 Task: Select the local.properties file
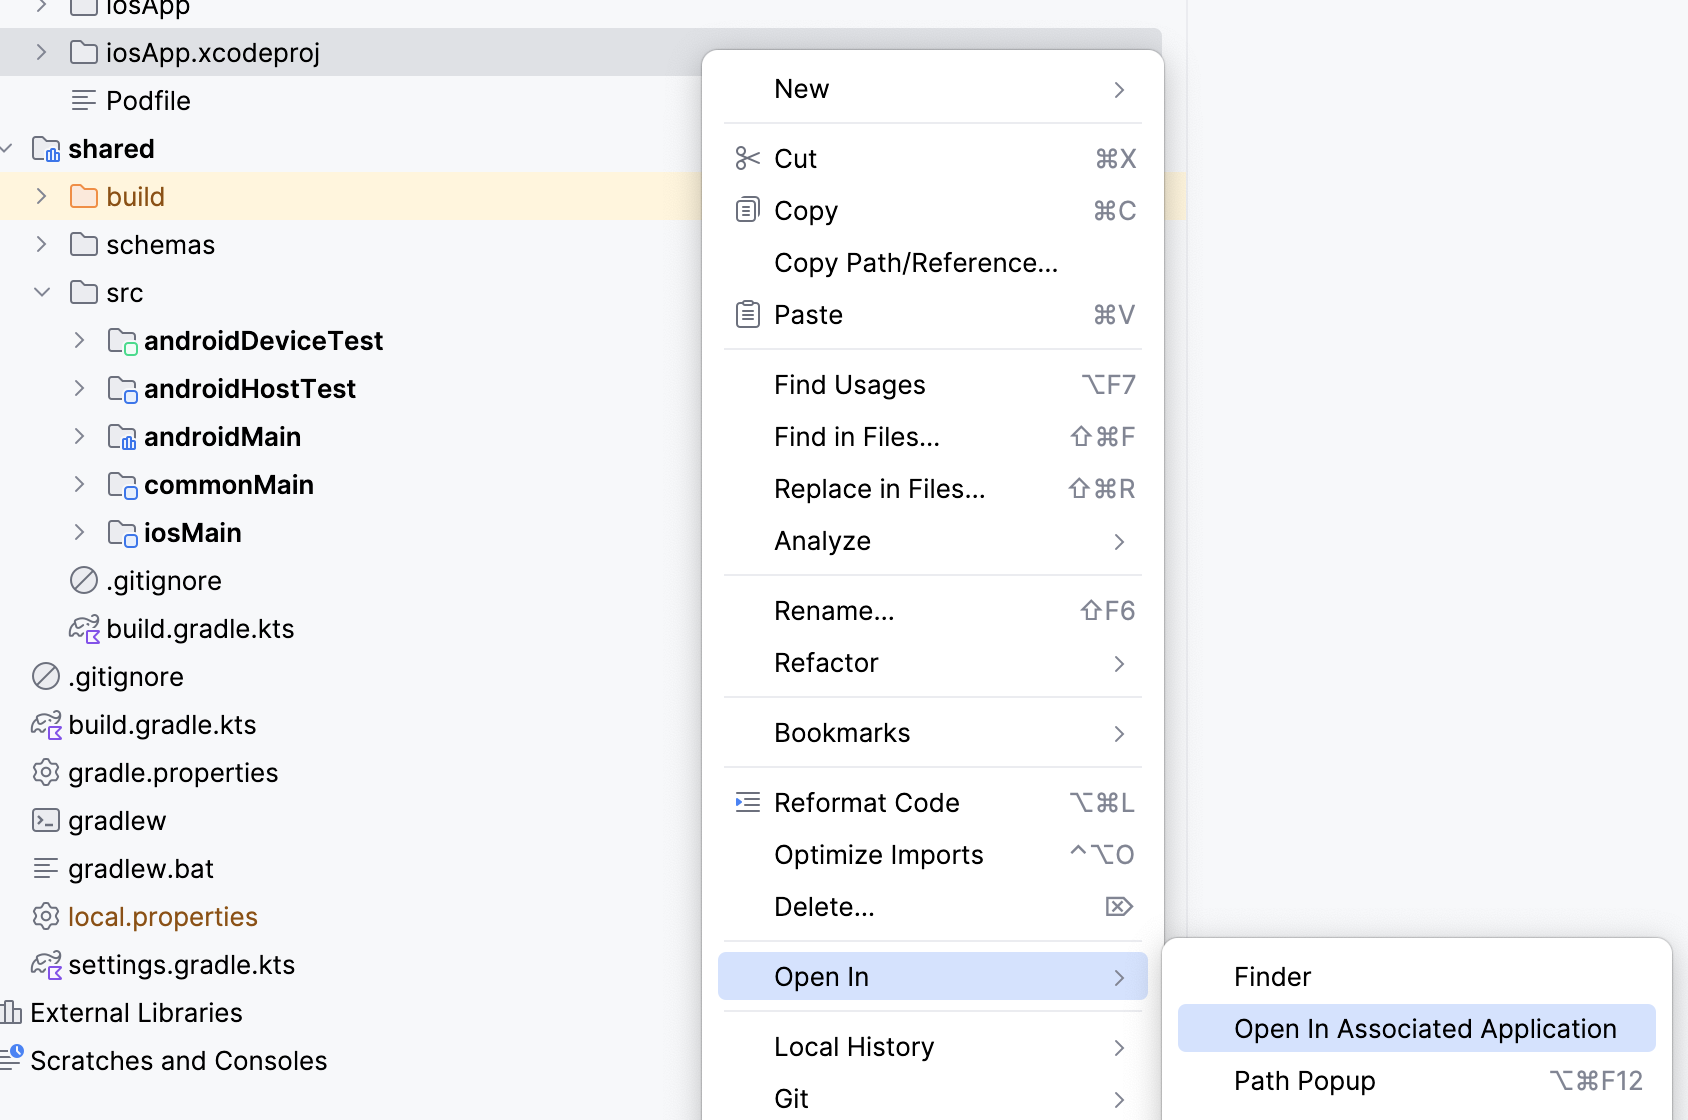click(x=162, y=917)
